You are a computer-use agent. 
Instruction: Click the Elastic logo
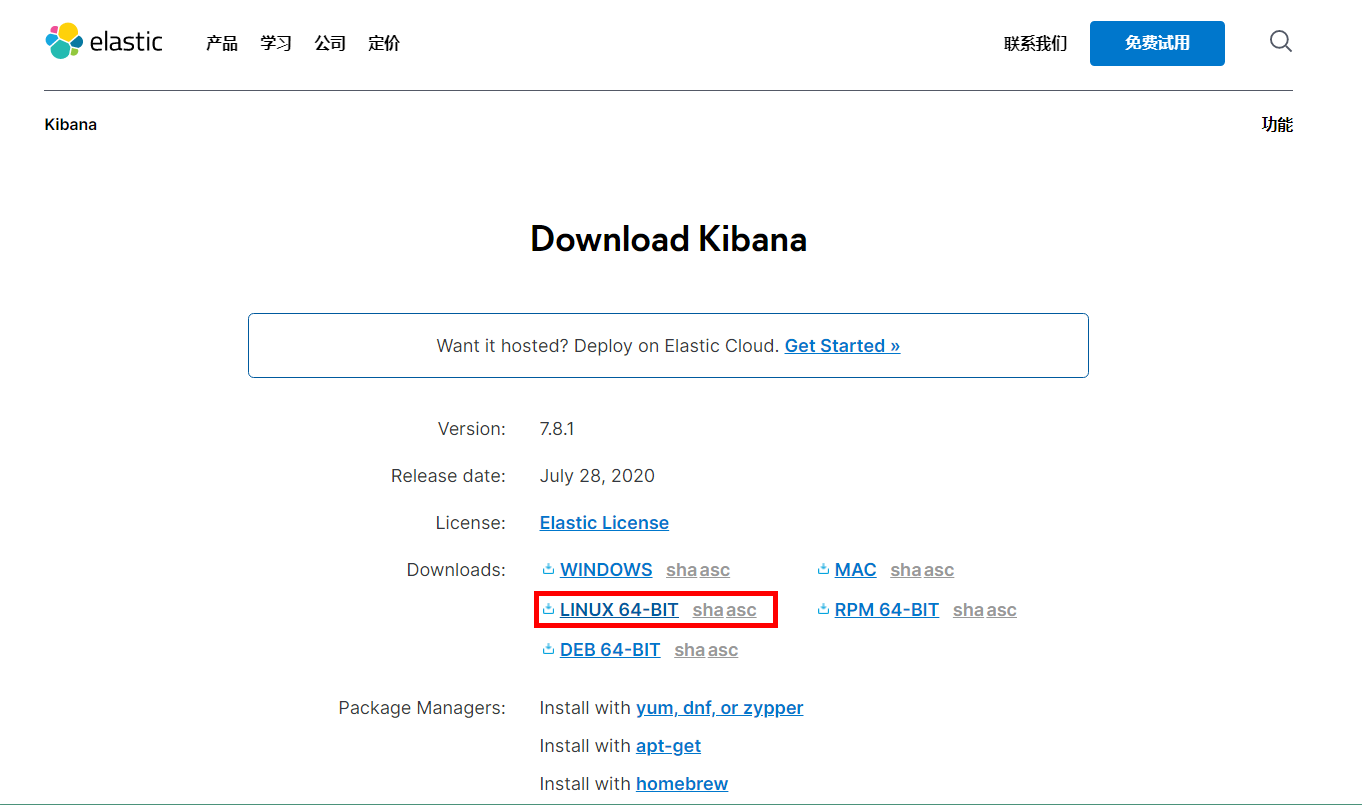pyautogui.click(x=104, y=42)
